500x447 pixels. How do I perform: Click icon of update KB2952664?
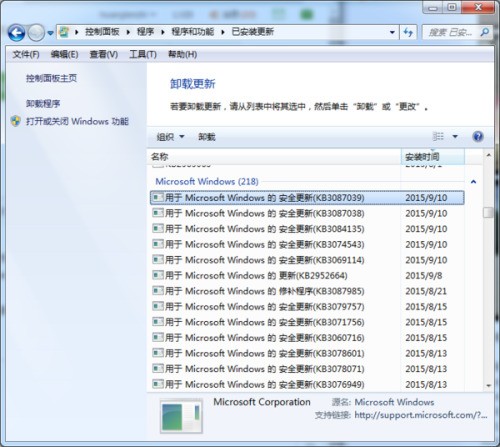(x=158, y=275)
